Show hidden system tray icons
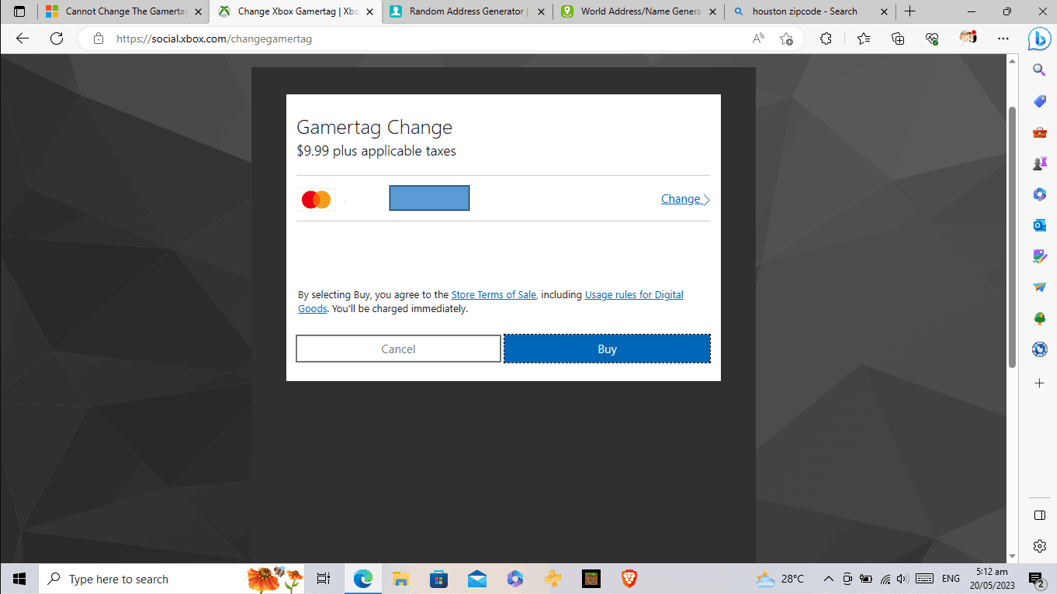The width and height of the screenshot is (1057, 594). click(828, 578)
